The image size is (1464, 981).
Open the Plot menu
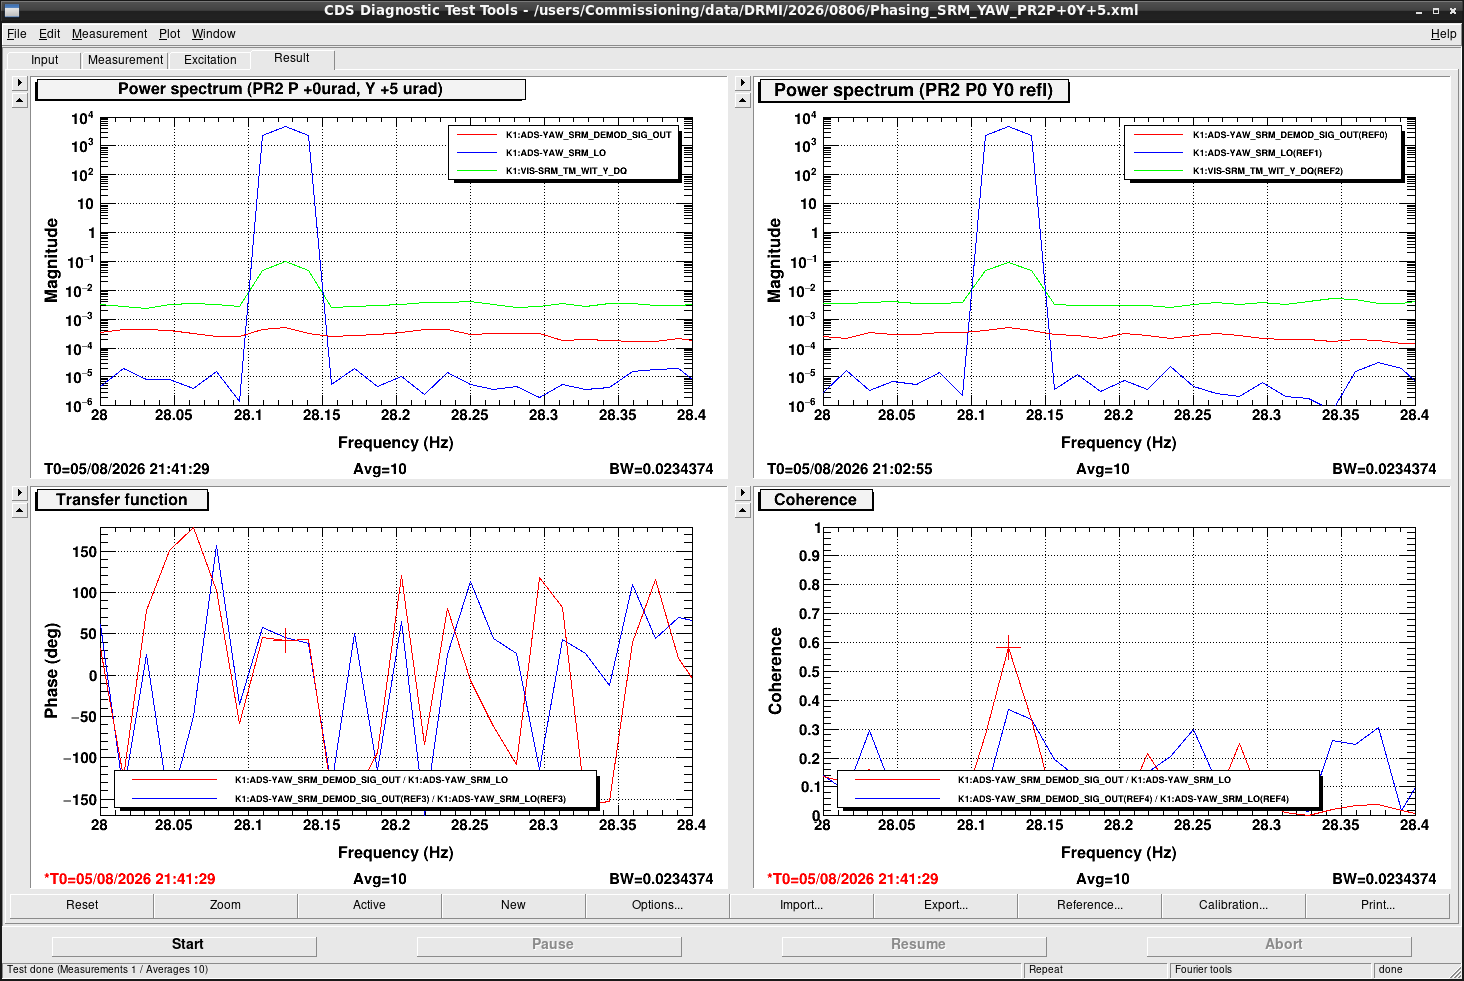click(x=169, y=34)
